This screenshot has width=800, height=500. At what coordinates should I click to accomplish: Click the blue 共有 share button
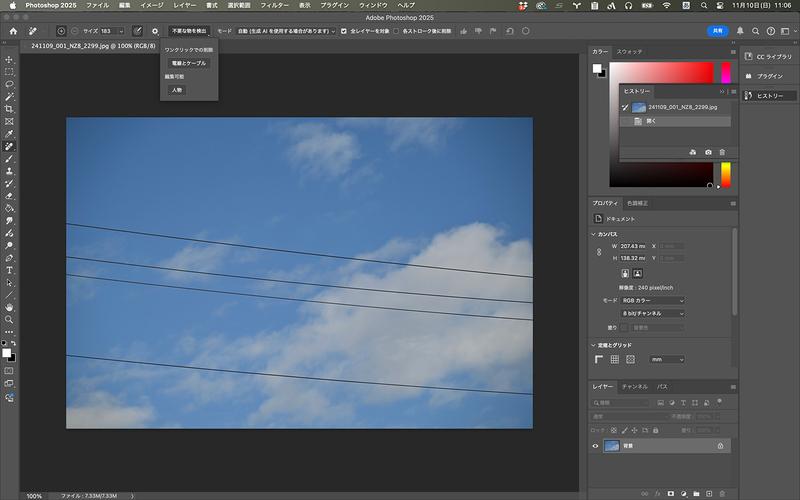click(716, 31)
